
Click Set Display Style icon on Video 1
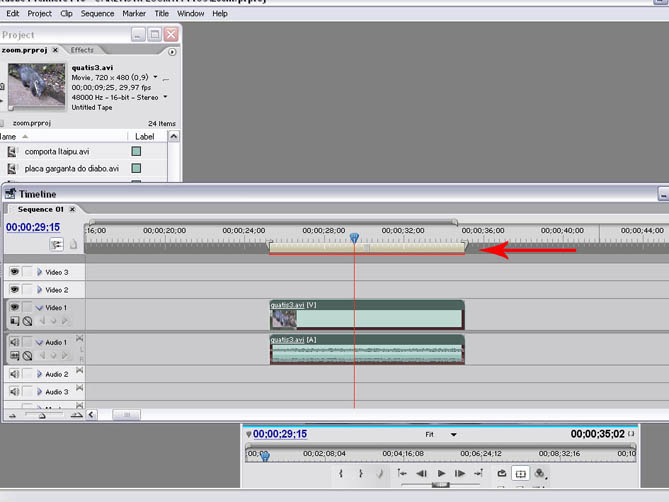(x=15, y=321)
